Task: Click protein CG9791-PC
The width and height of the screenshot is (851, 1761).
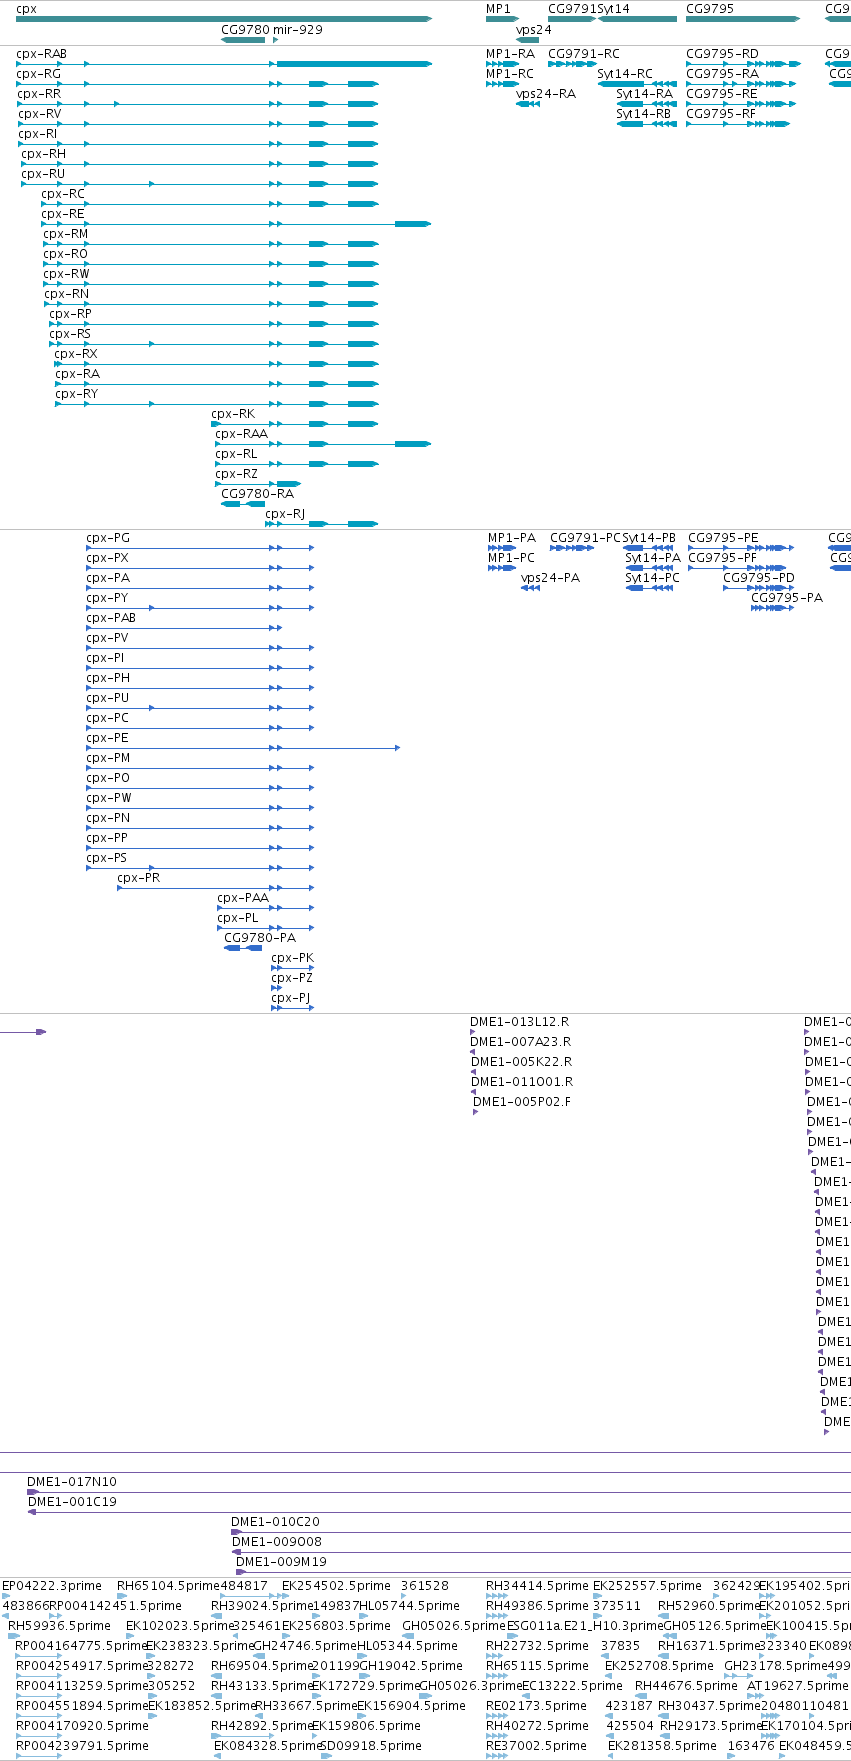Action: pos(586,538)
